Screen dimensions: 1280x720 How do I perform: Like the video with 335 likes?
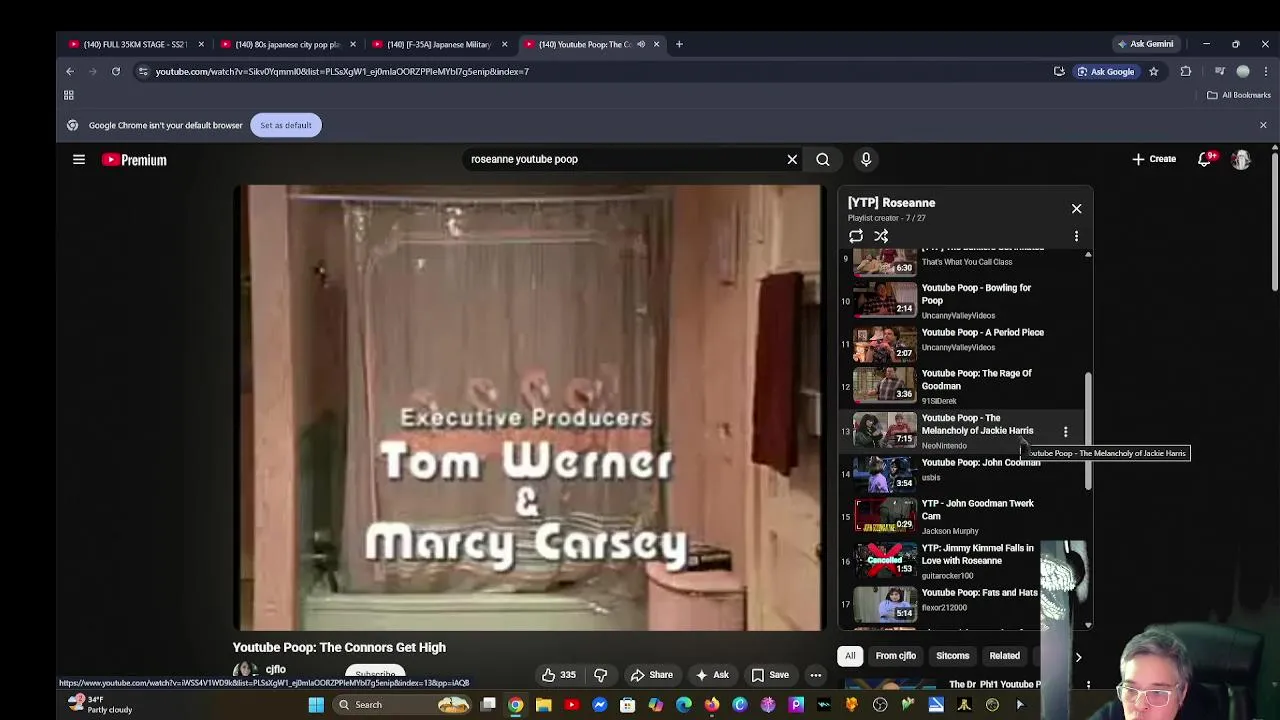pyautogui.click(x=559, y=675)
